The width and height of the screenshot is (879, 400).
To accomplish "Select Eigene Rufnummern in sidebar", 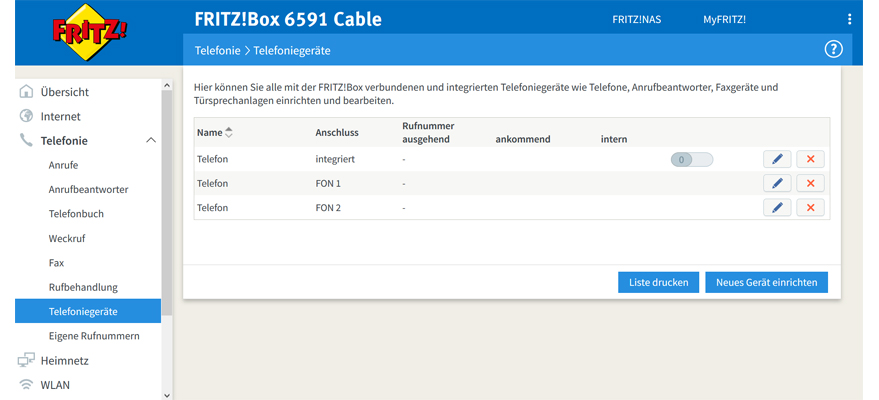I will (94, 336).
